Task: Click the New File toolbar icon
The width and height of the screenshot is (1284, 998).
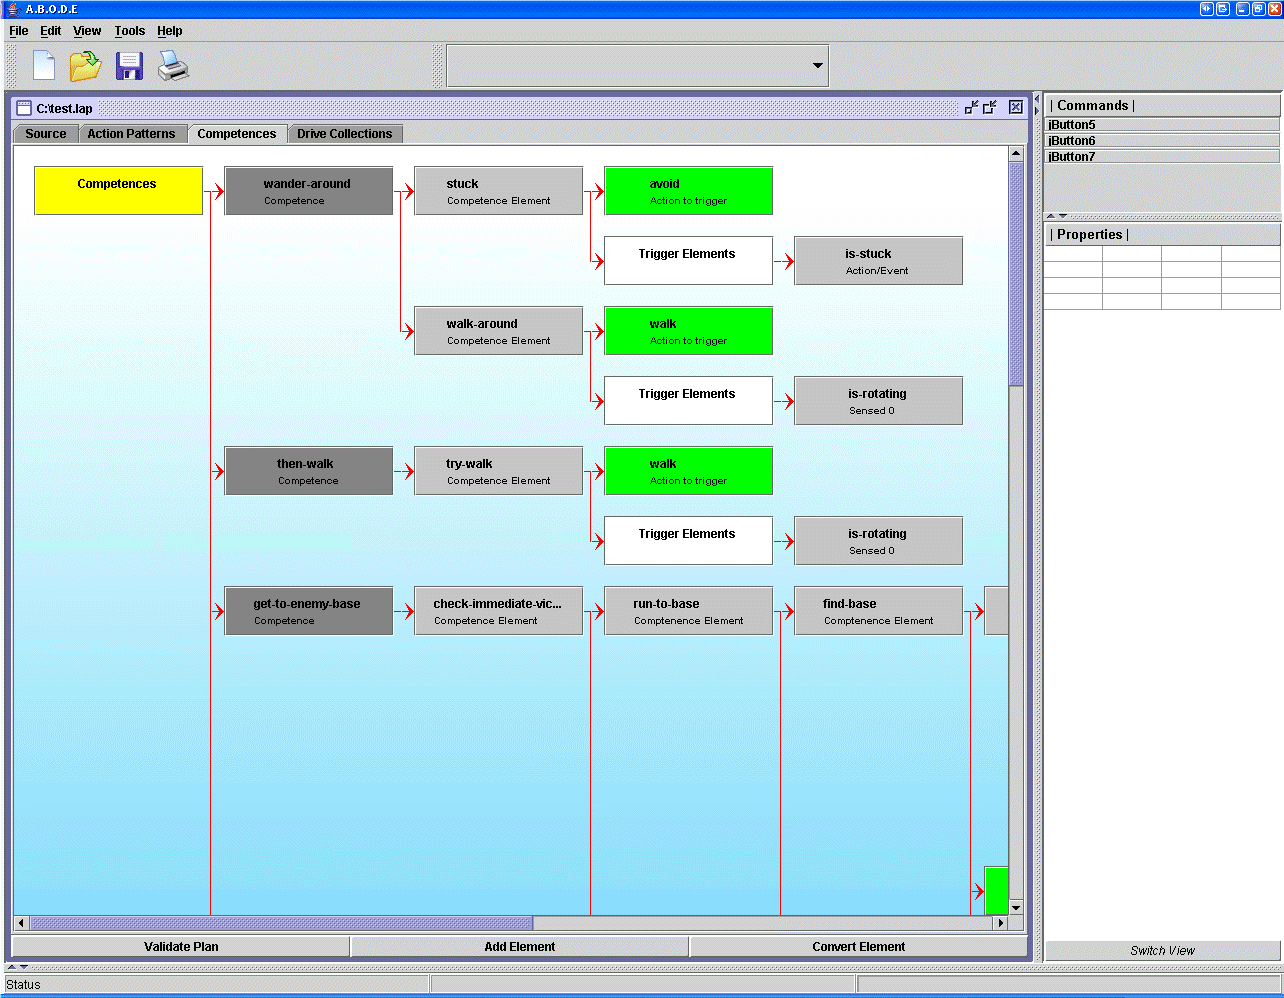Action: click(x=44, y=66)
